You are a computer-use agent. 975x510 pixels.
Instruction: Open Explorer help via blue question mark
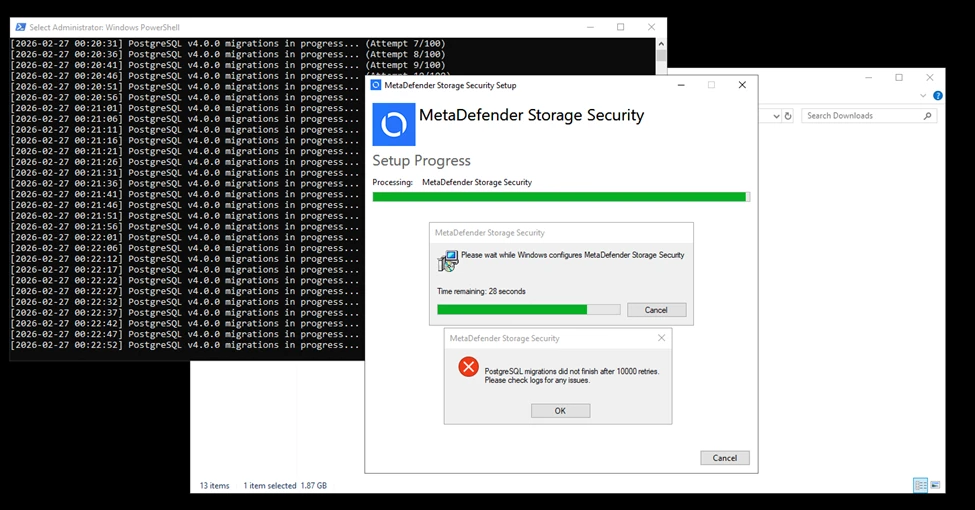pos(937,96)
